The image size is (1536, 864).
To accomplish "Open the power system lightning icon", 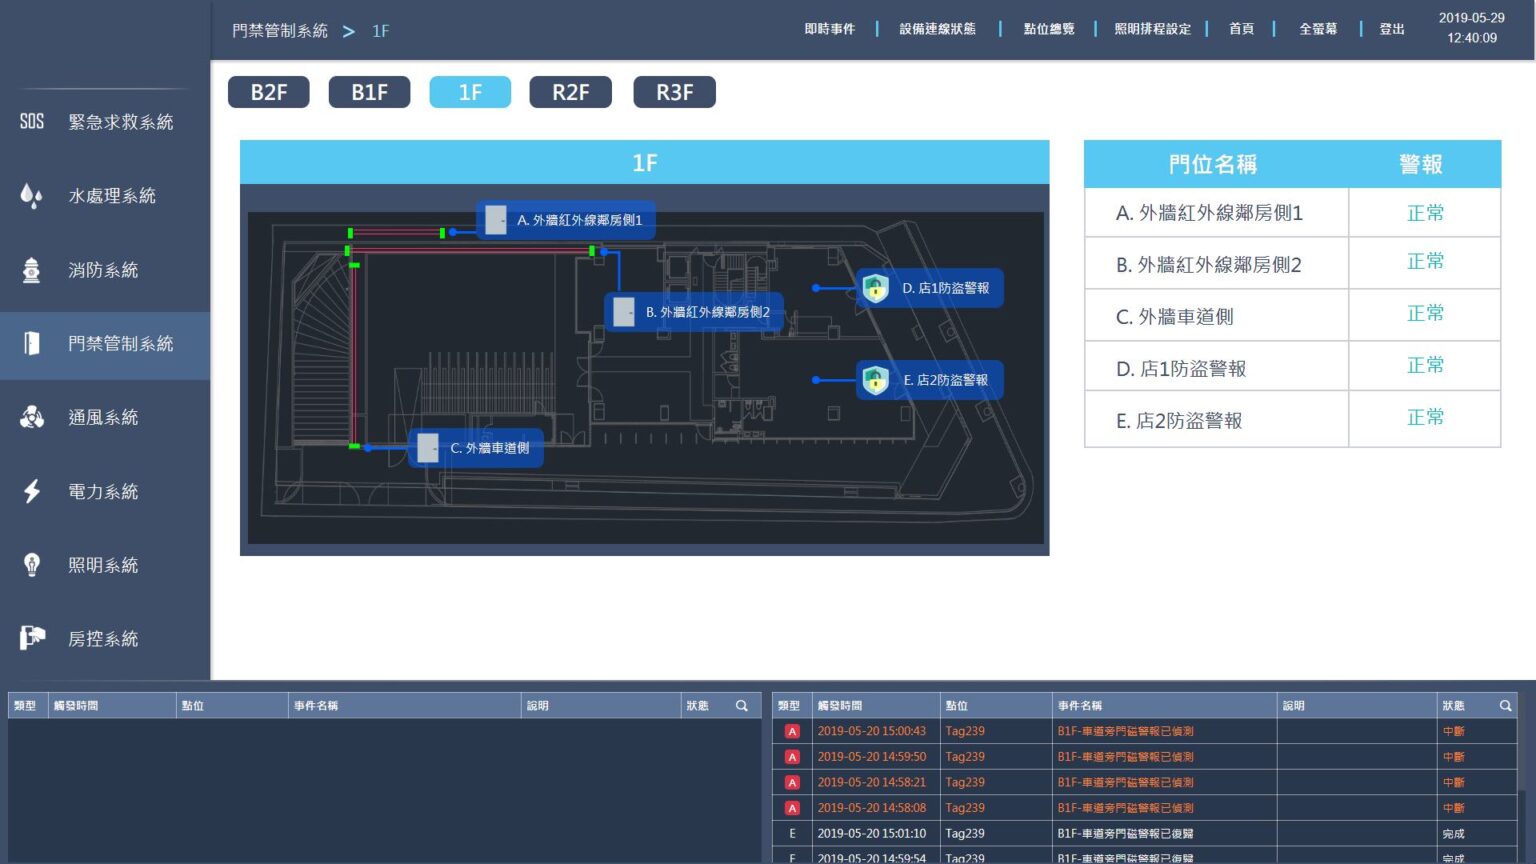I will pos(32,491).
